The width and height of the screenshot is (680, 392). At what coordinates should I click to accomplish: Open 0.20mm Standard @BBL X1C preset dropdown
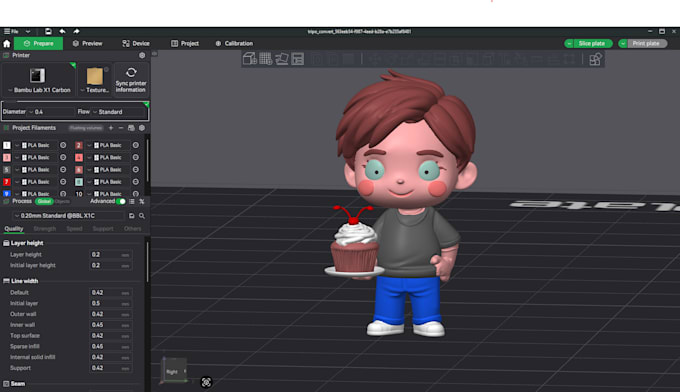(x=69, y=216)
